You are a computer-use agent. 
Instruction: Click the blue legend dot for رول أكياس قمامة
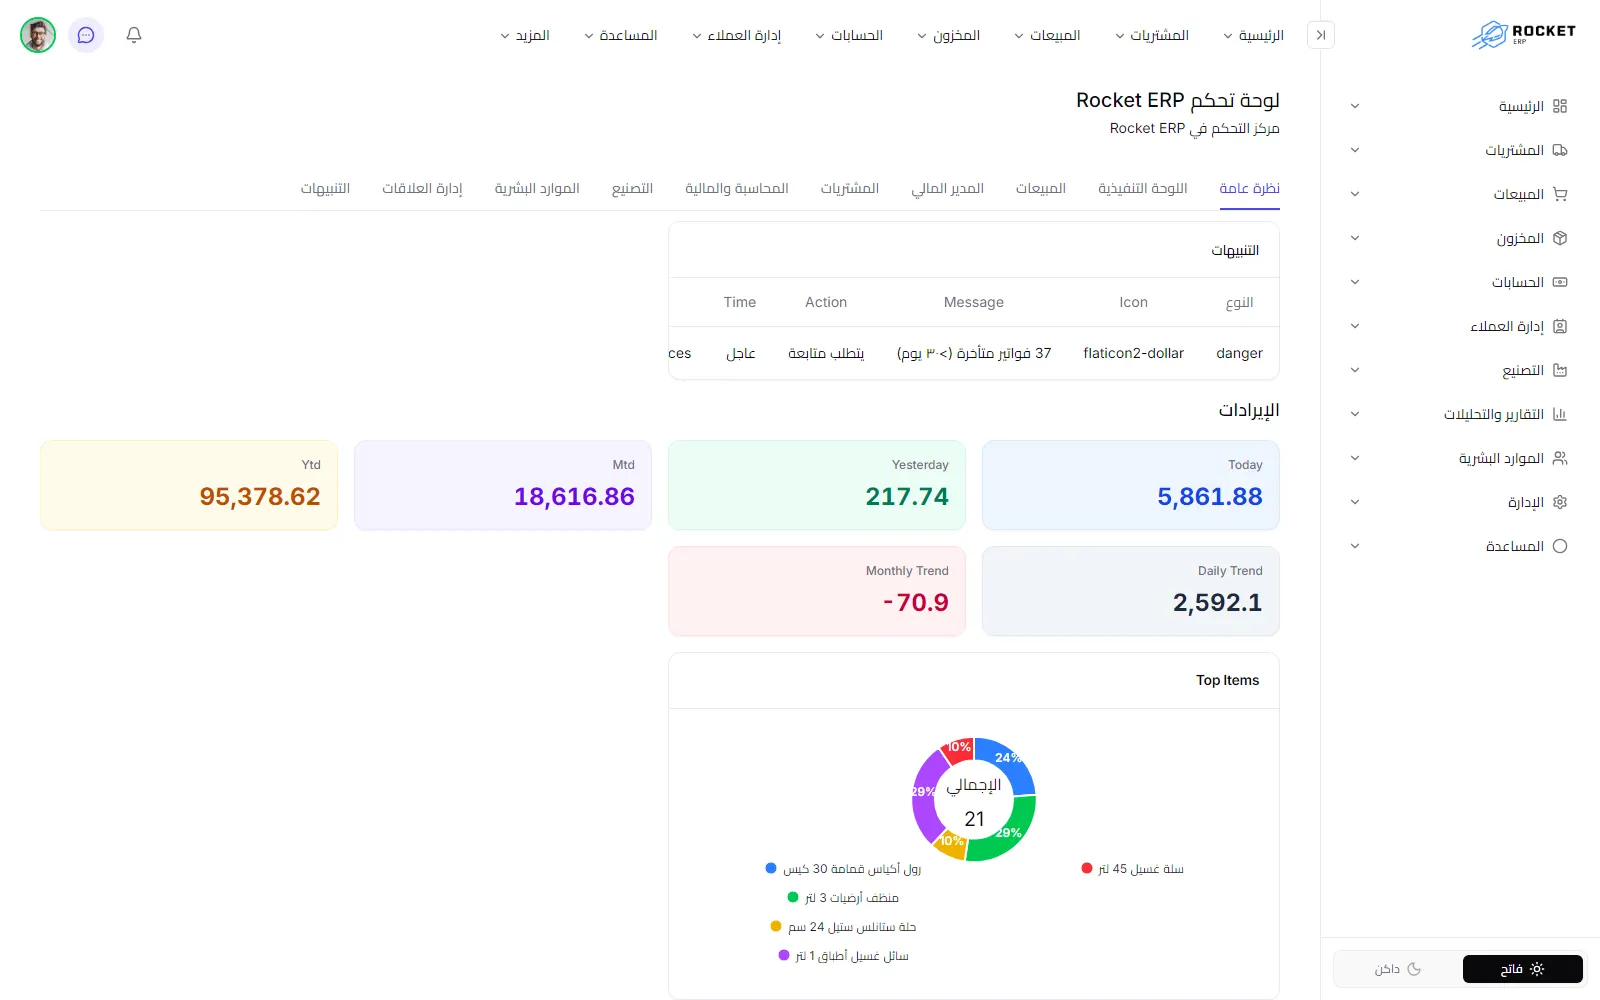[771, 868]
